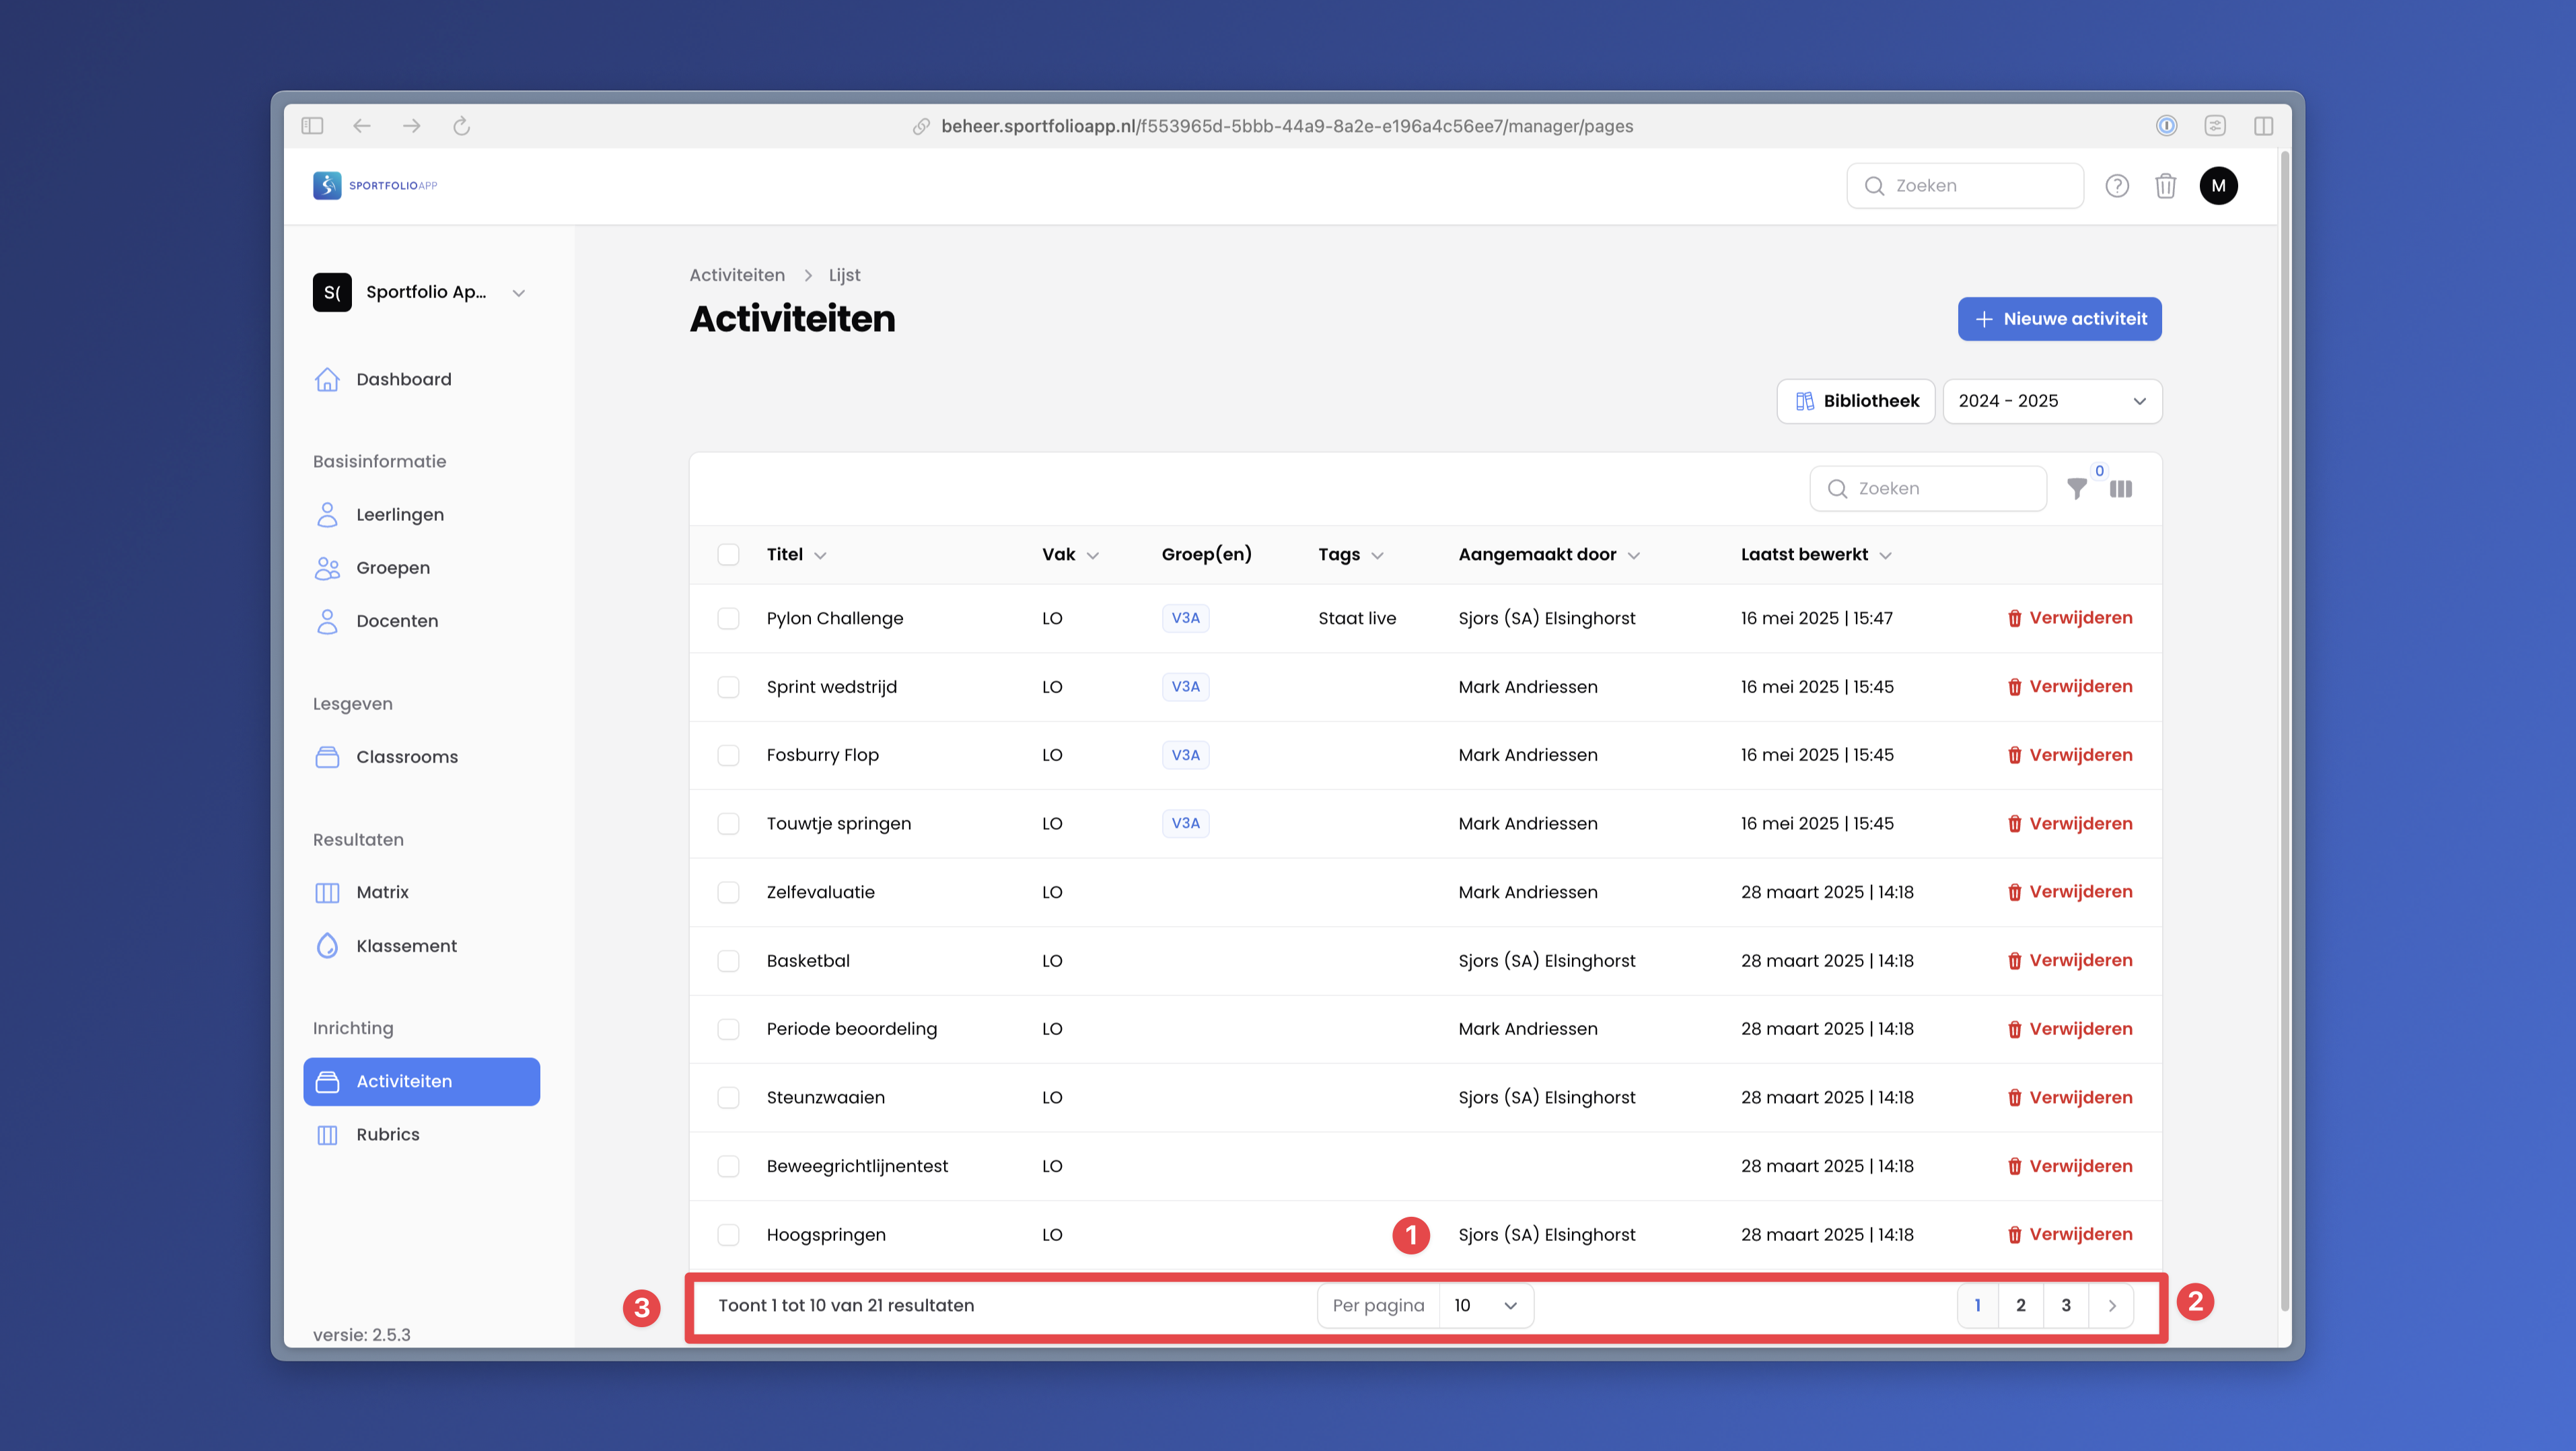This screenshot has height=1451, width=2576.
Task: Open Activiteiten in the sidebar
Action: coord(422,1082)
